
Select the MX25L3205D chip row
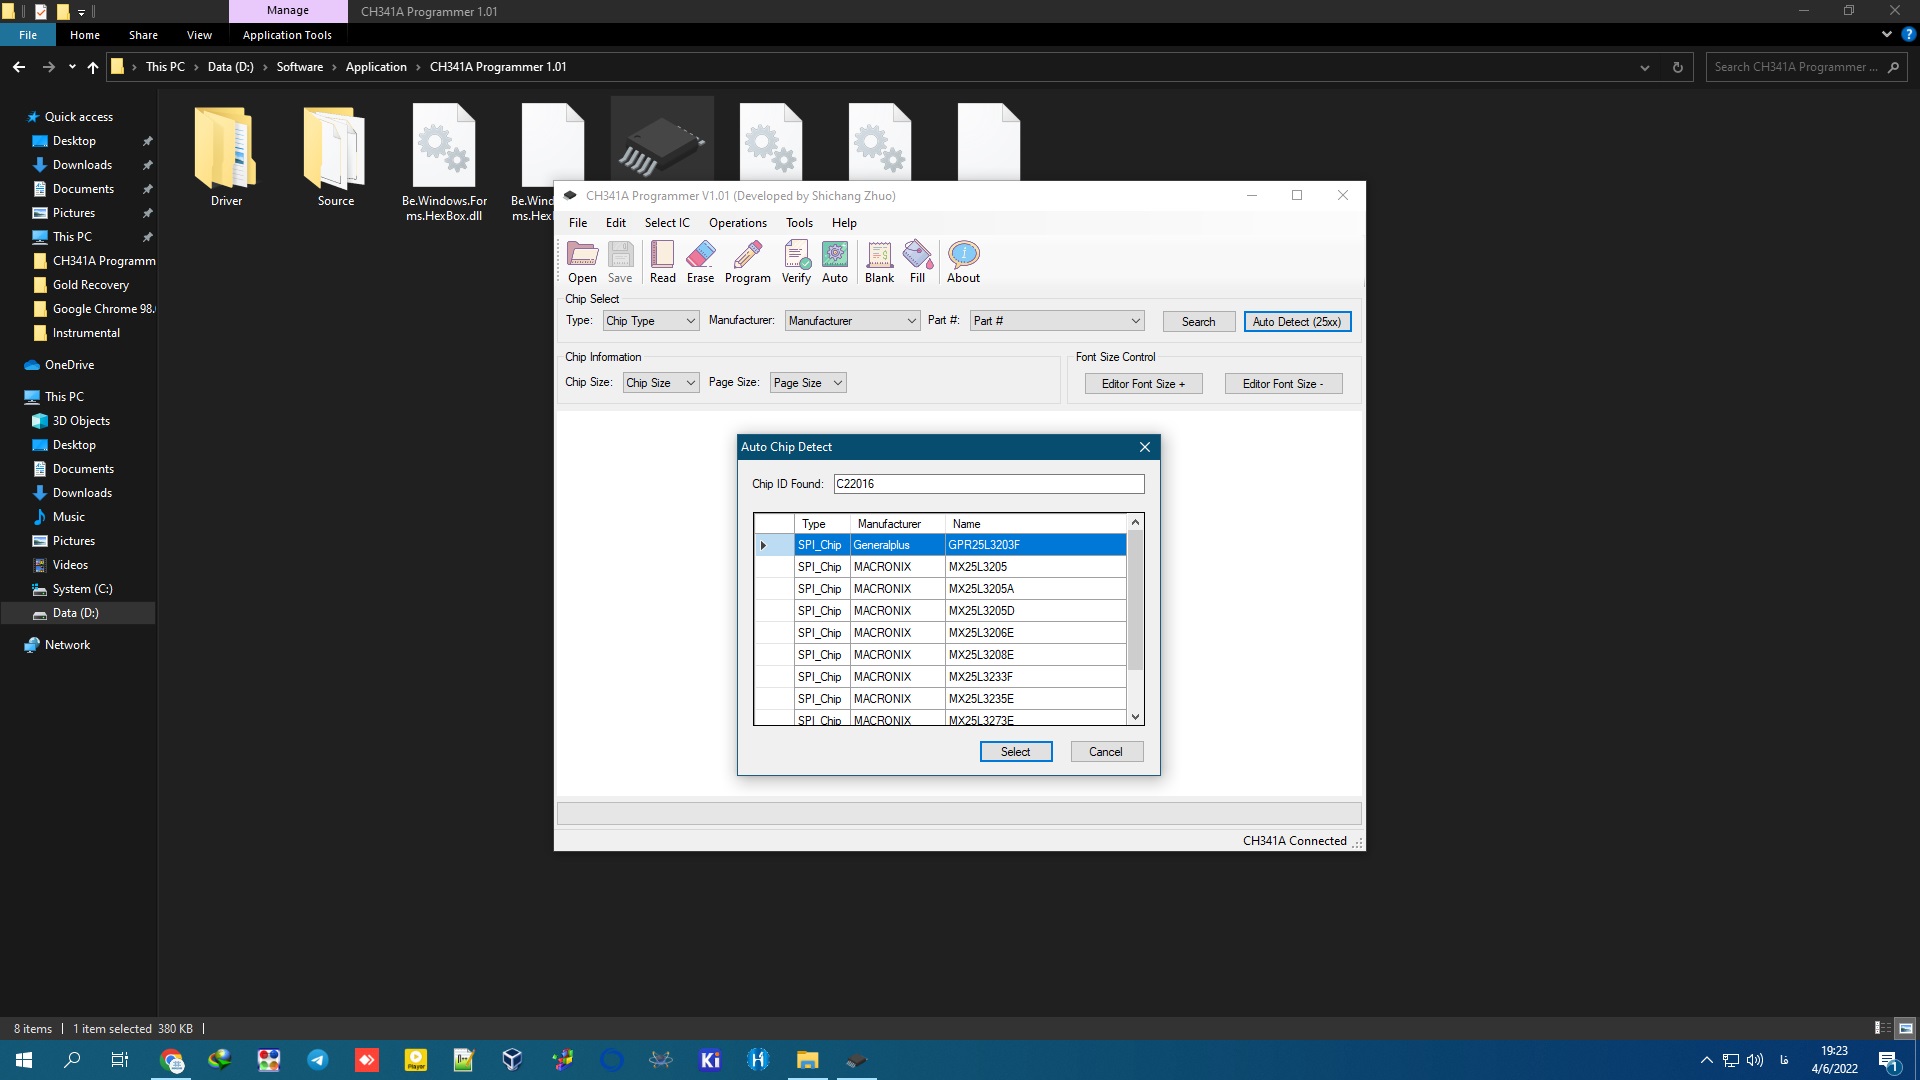940,611
